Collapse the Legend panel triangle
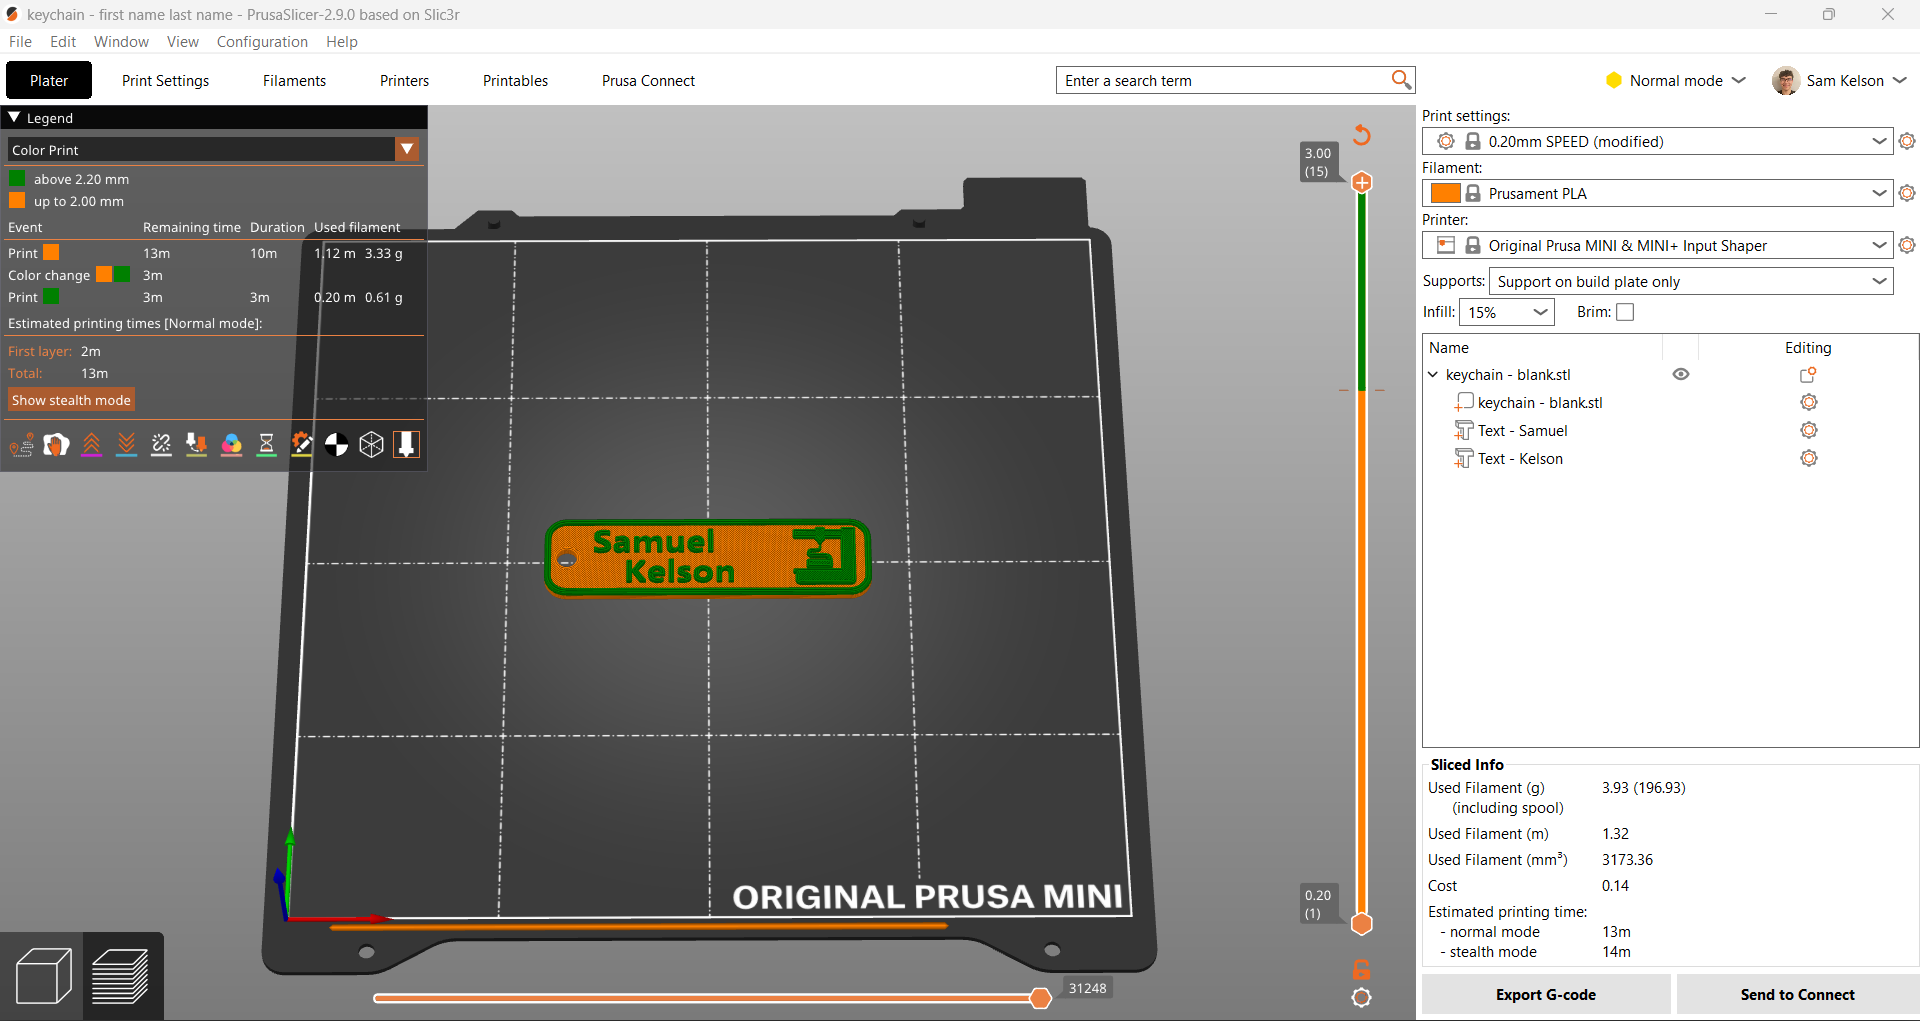 14,117
